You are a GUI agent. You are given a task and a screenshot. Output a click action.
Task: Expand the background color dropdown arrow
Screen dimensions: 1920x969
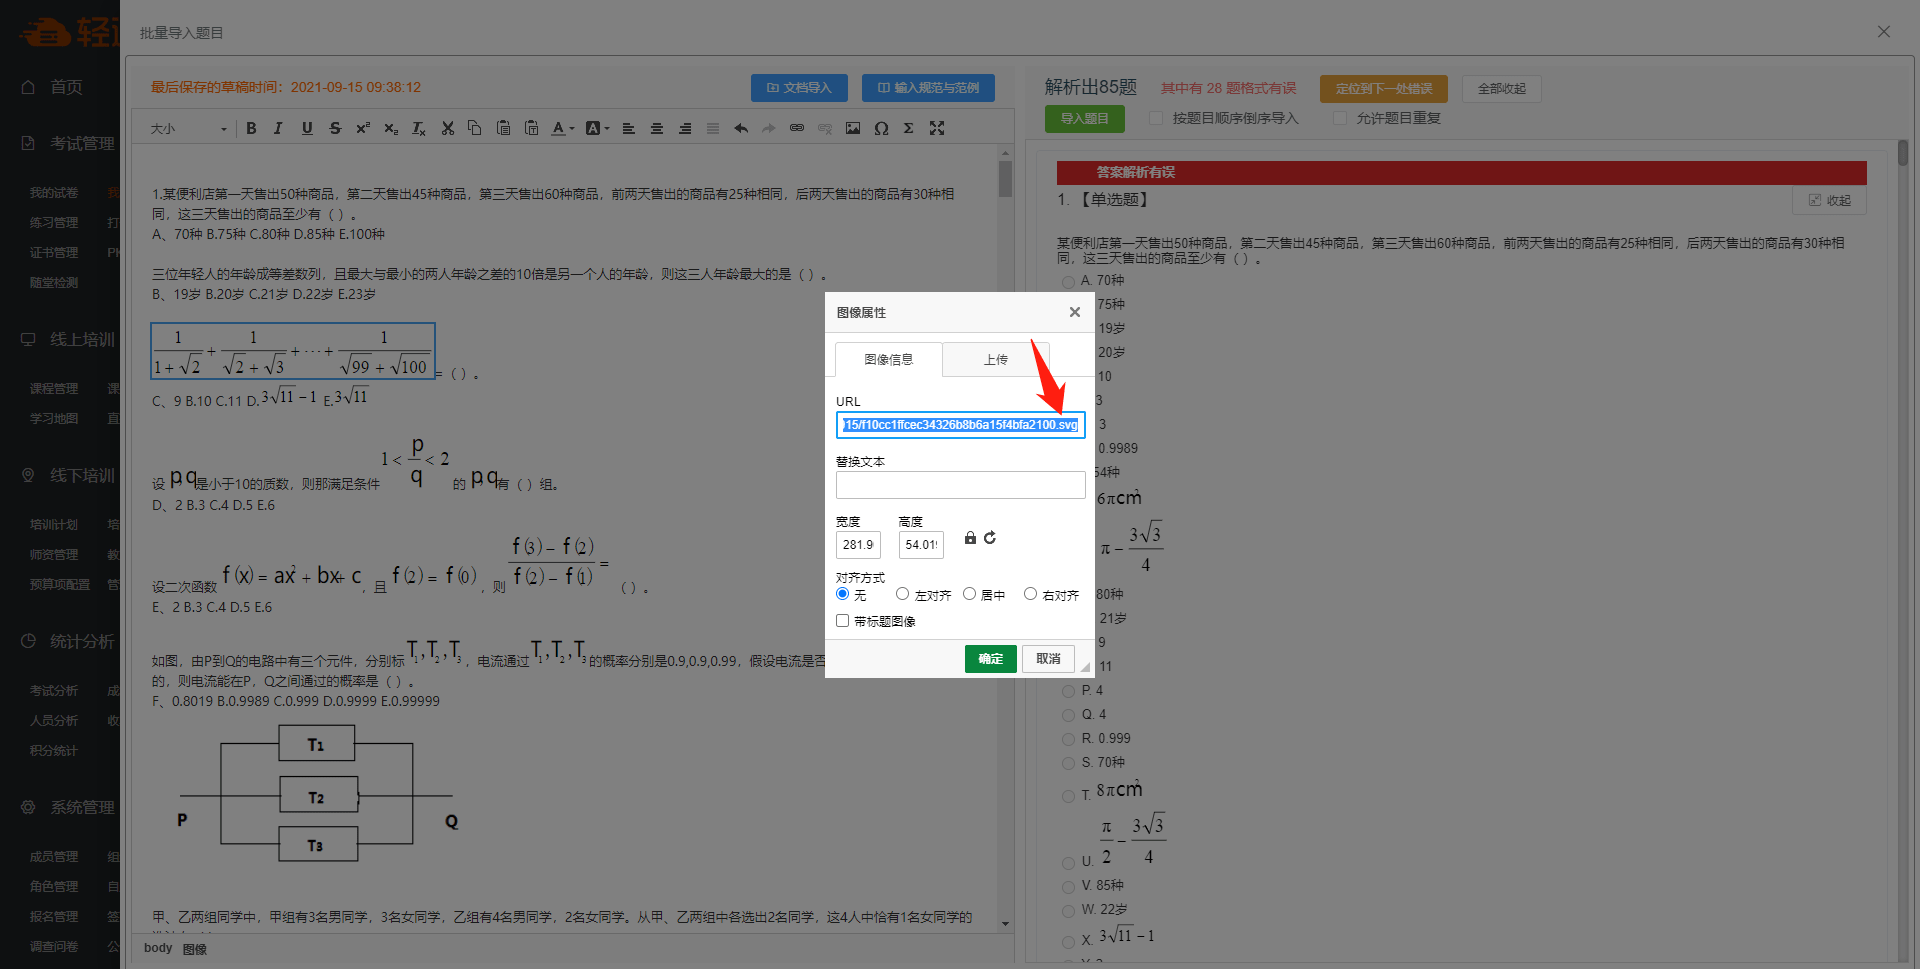606,128
